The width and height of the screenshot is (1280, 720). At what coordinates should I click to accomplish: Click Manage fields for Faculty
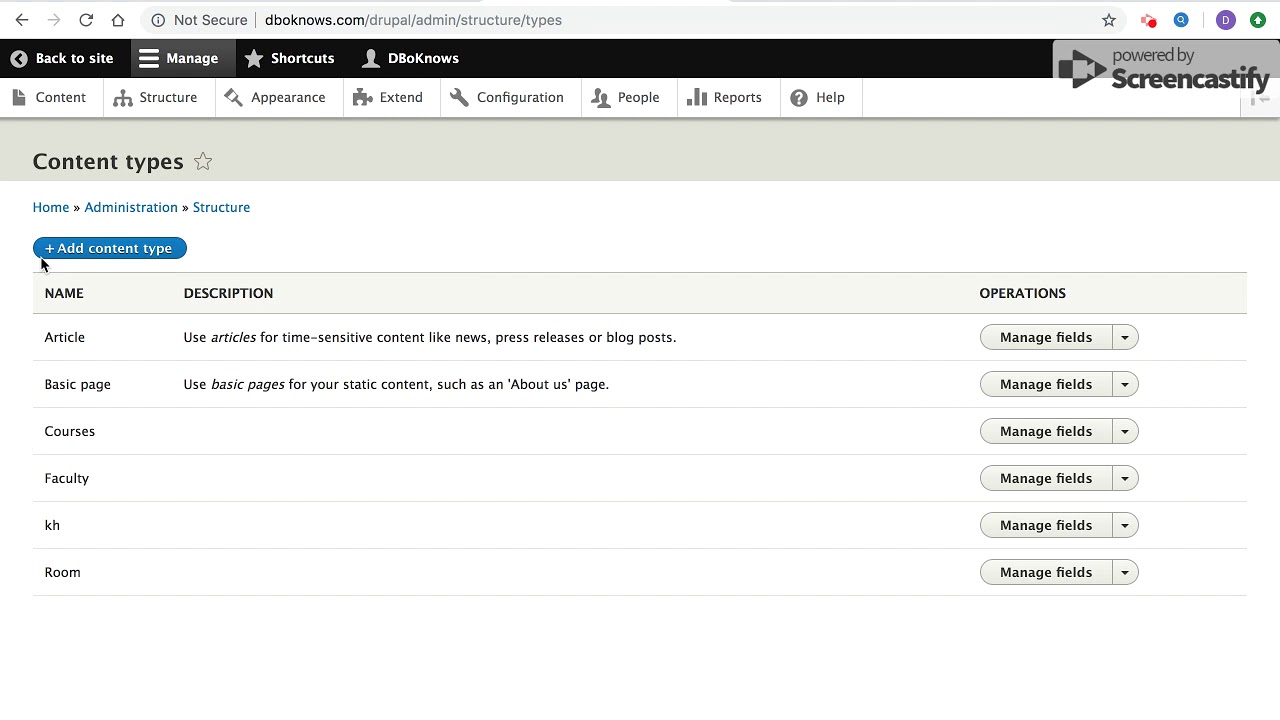[x=1045, y=479]
